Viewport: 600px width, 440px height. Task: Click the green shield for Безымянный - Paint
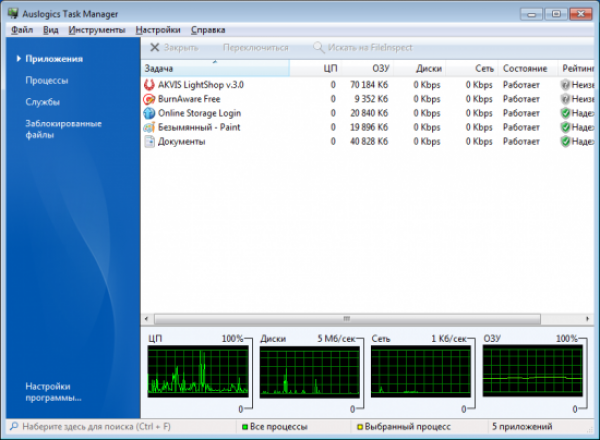point(565,127)
